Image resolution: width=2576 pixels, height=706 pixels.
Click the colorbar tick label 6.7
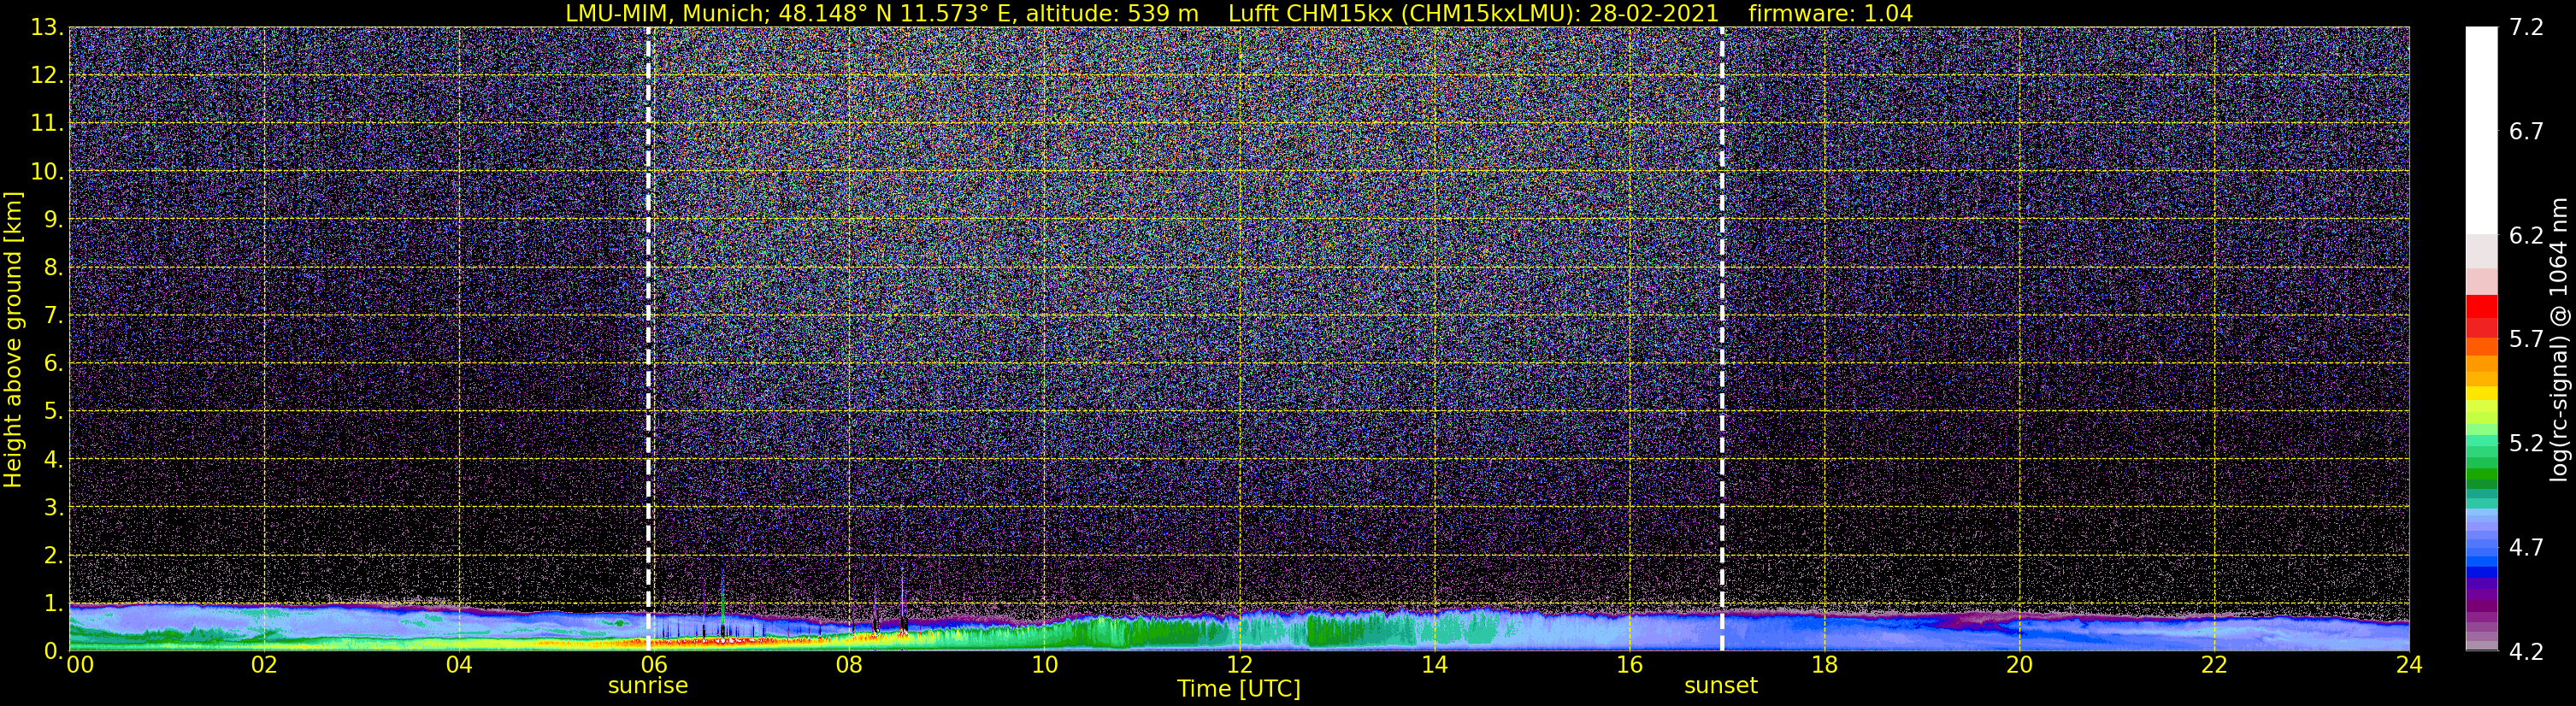pos(2526,132)
